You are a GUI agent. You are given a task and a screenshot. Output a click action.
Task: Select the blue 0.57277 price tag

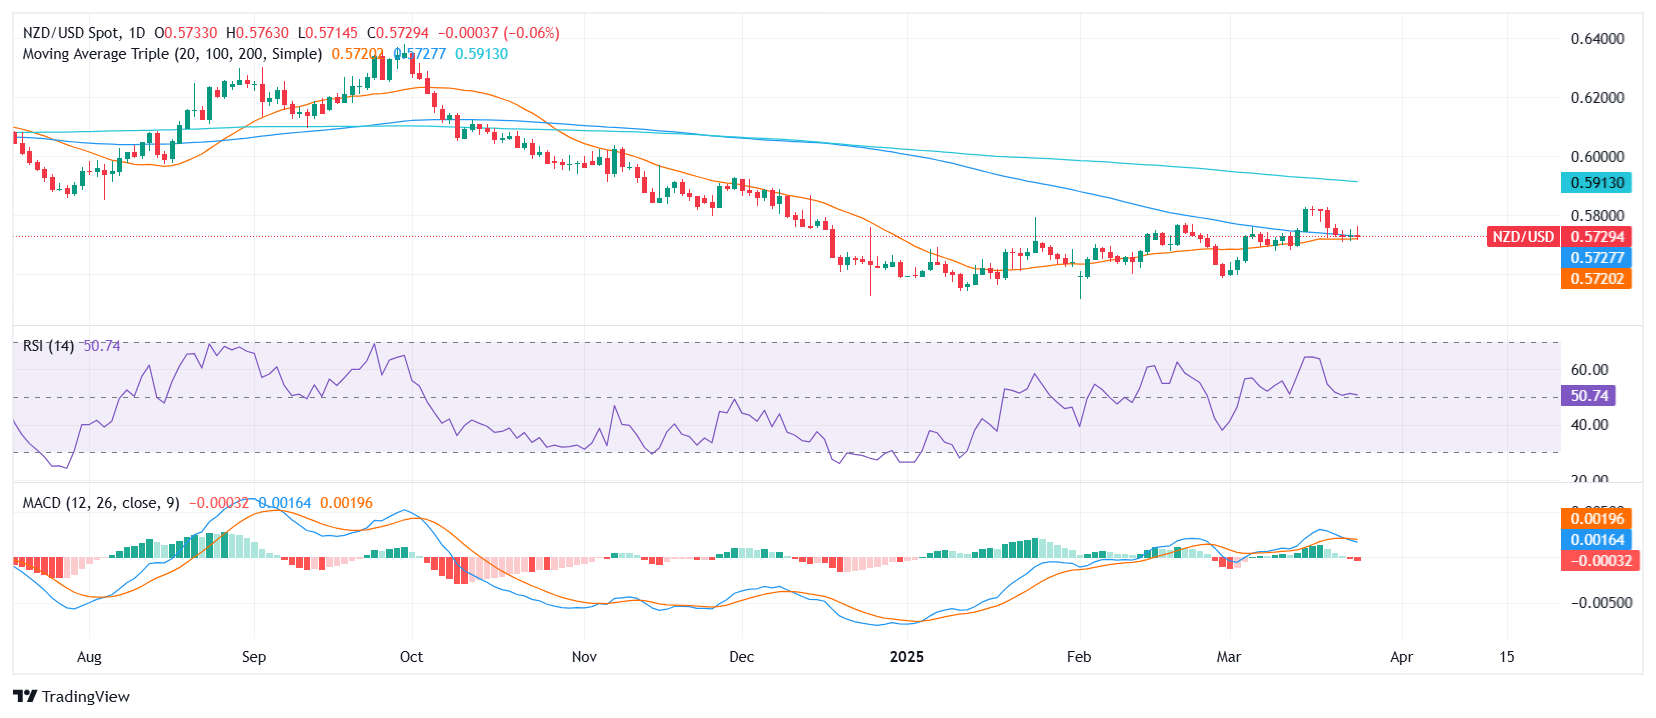click(x=1596, y=258)
